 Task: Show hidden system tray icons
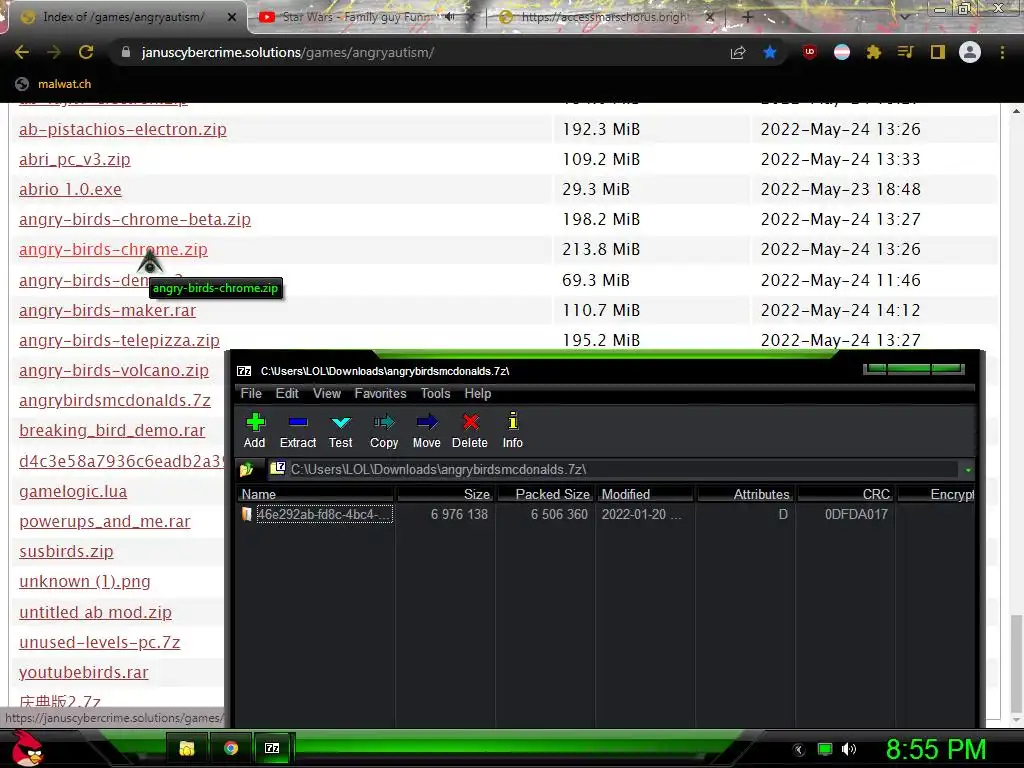coord(799,750)
